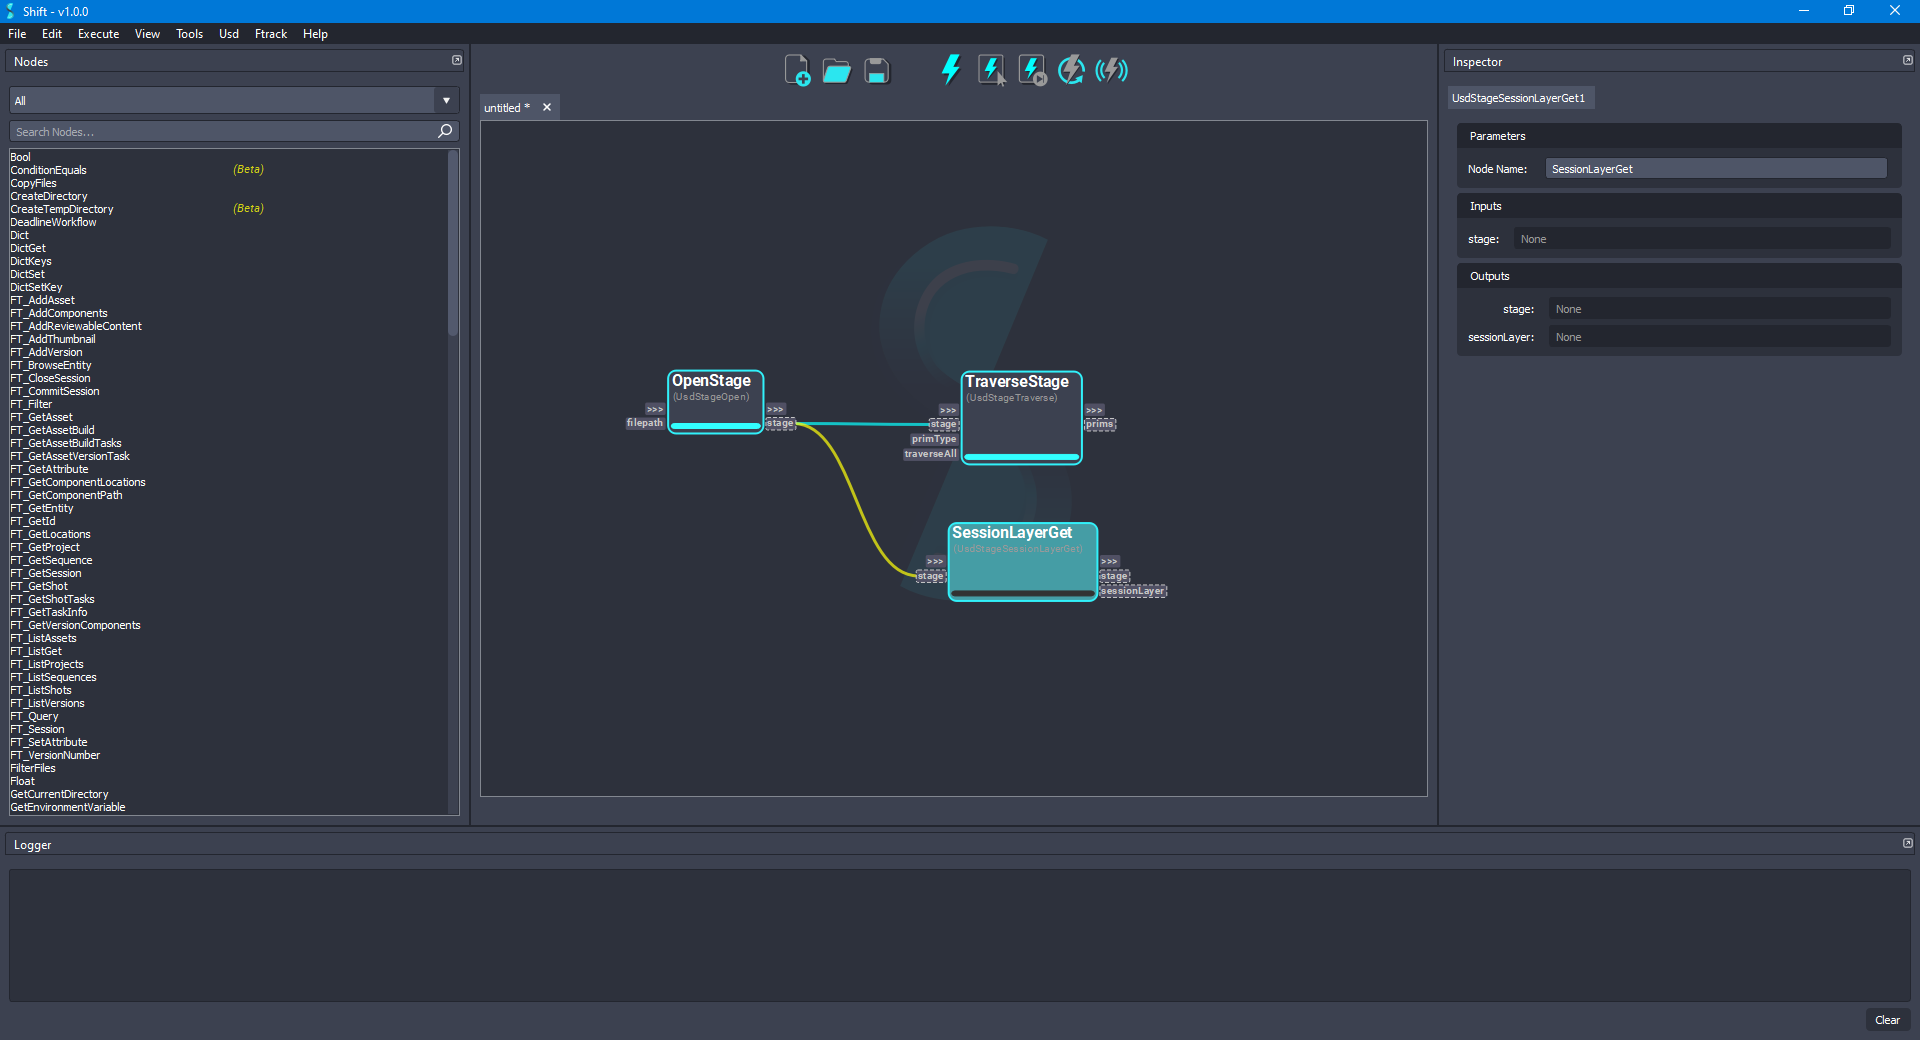This screenshot has height=1040, width=1920.
Task: Trigger the continuous execution cycle icon
Action: click(1071, 70)
